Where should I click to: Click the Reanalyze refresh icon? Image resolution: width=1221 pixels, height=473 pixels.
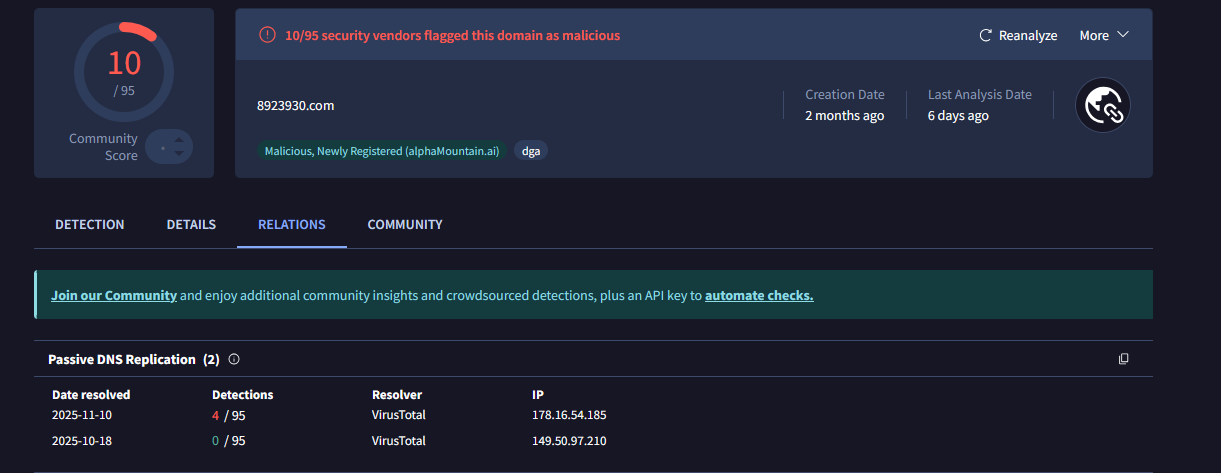985,35
